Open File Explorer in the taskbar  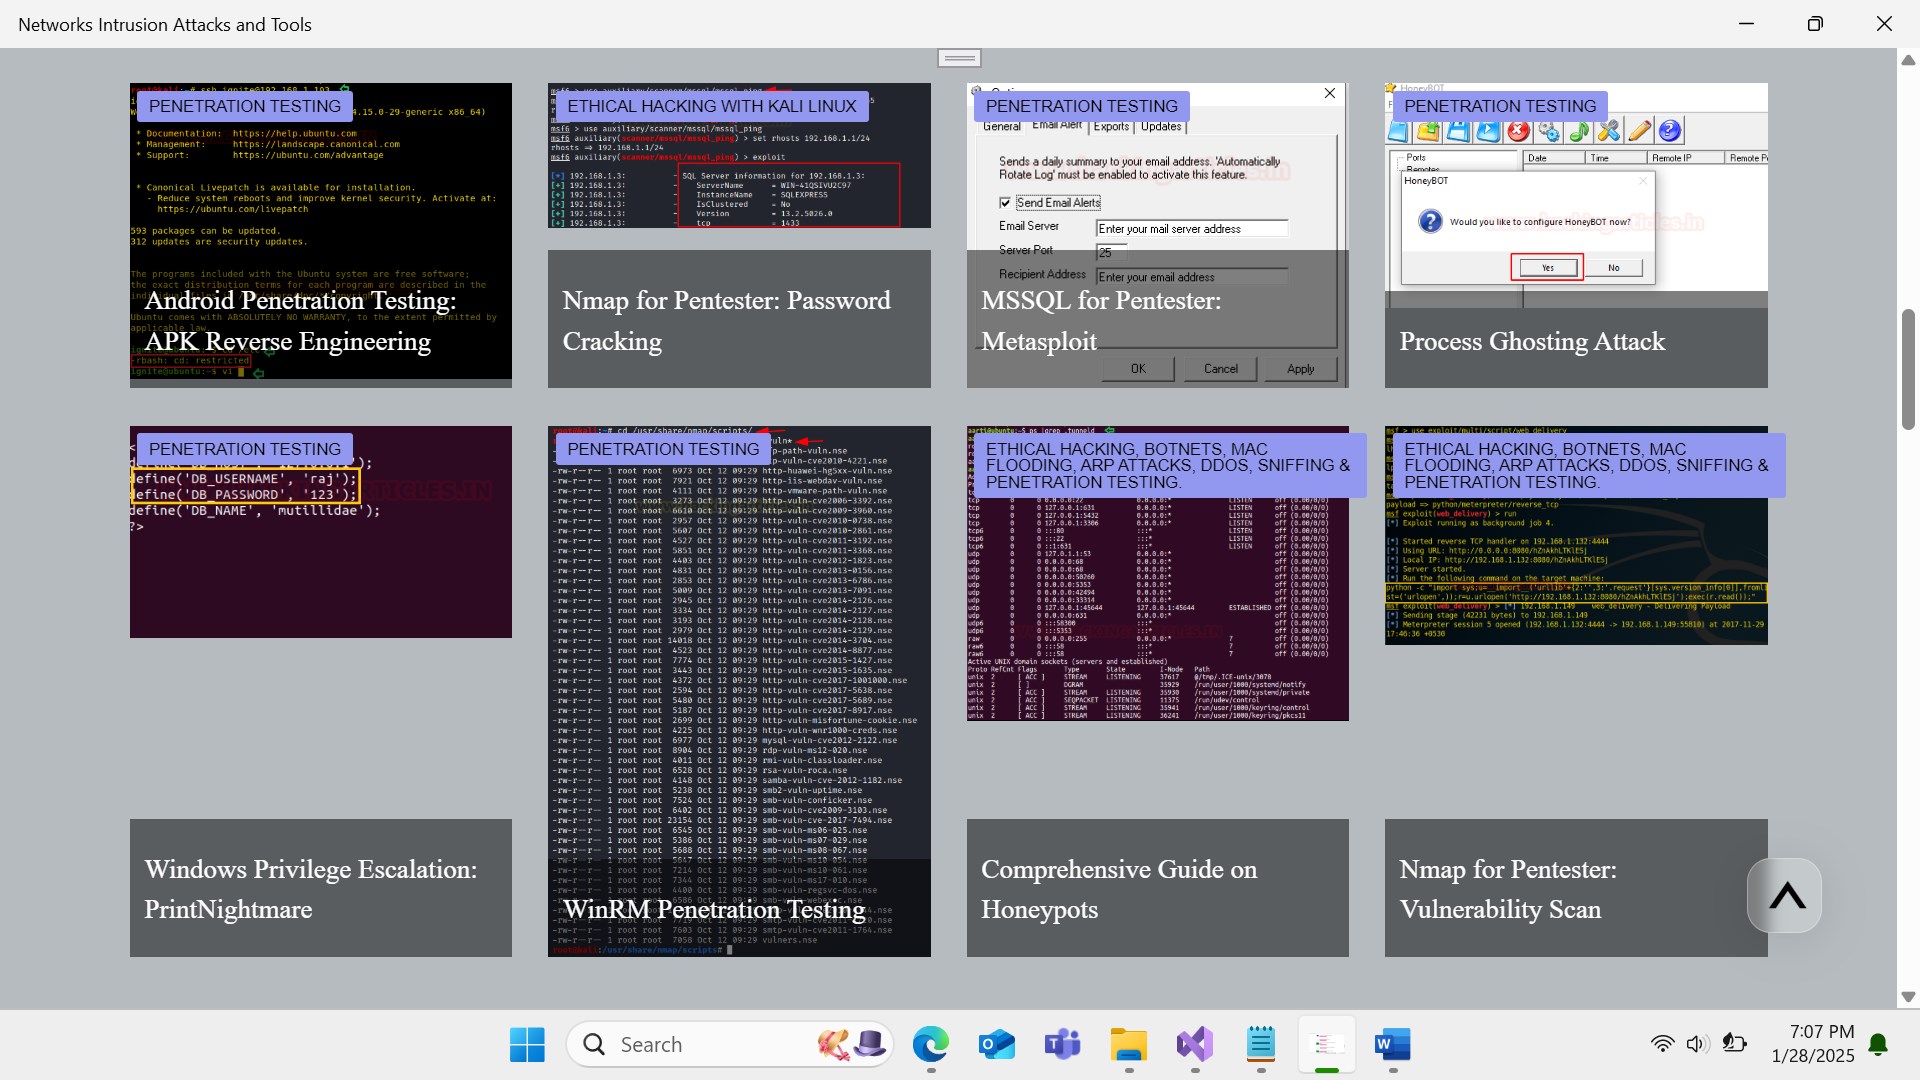click(1128, 1044)
